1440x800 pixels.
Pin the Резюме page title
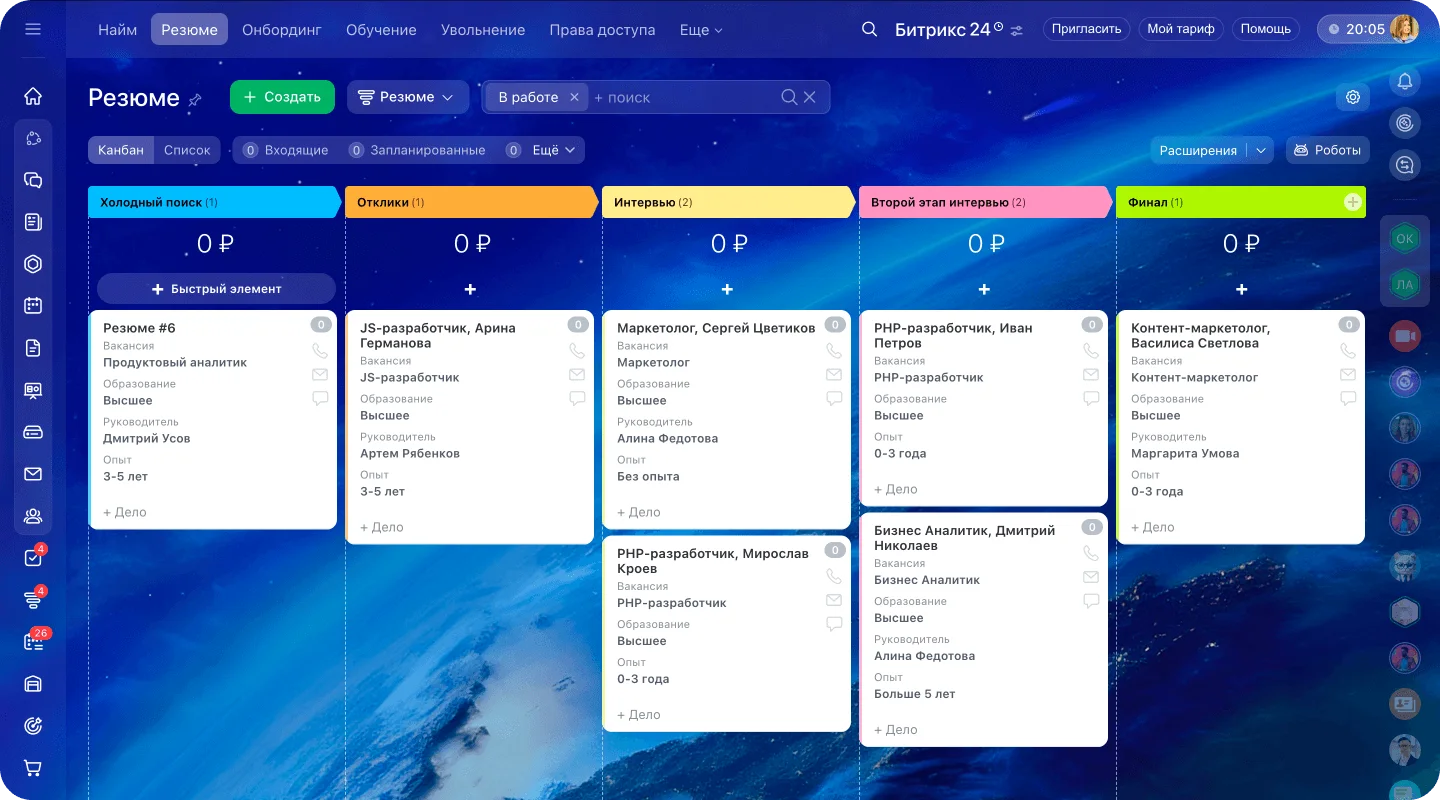(x=195, y=99)
